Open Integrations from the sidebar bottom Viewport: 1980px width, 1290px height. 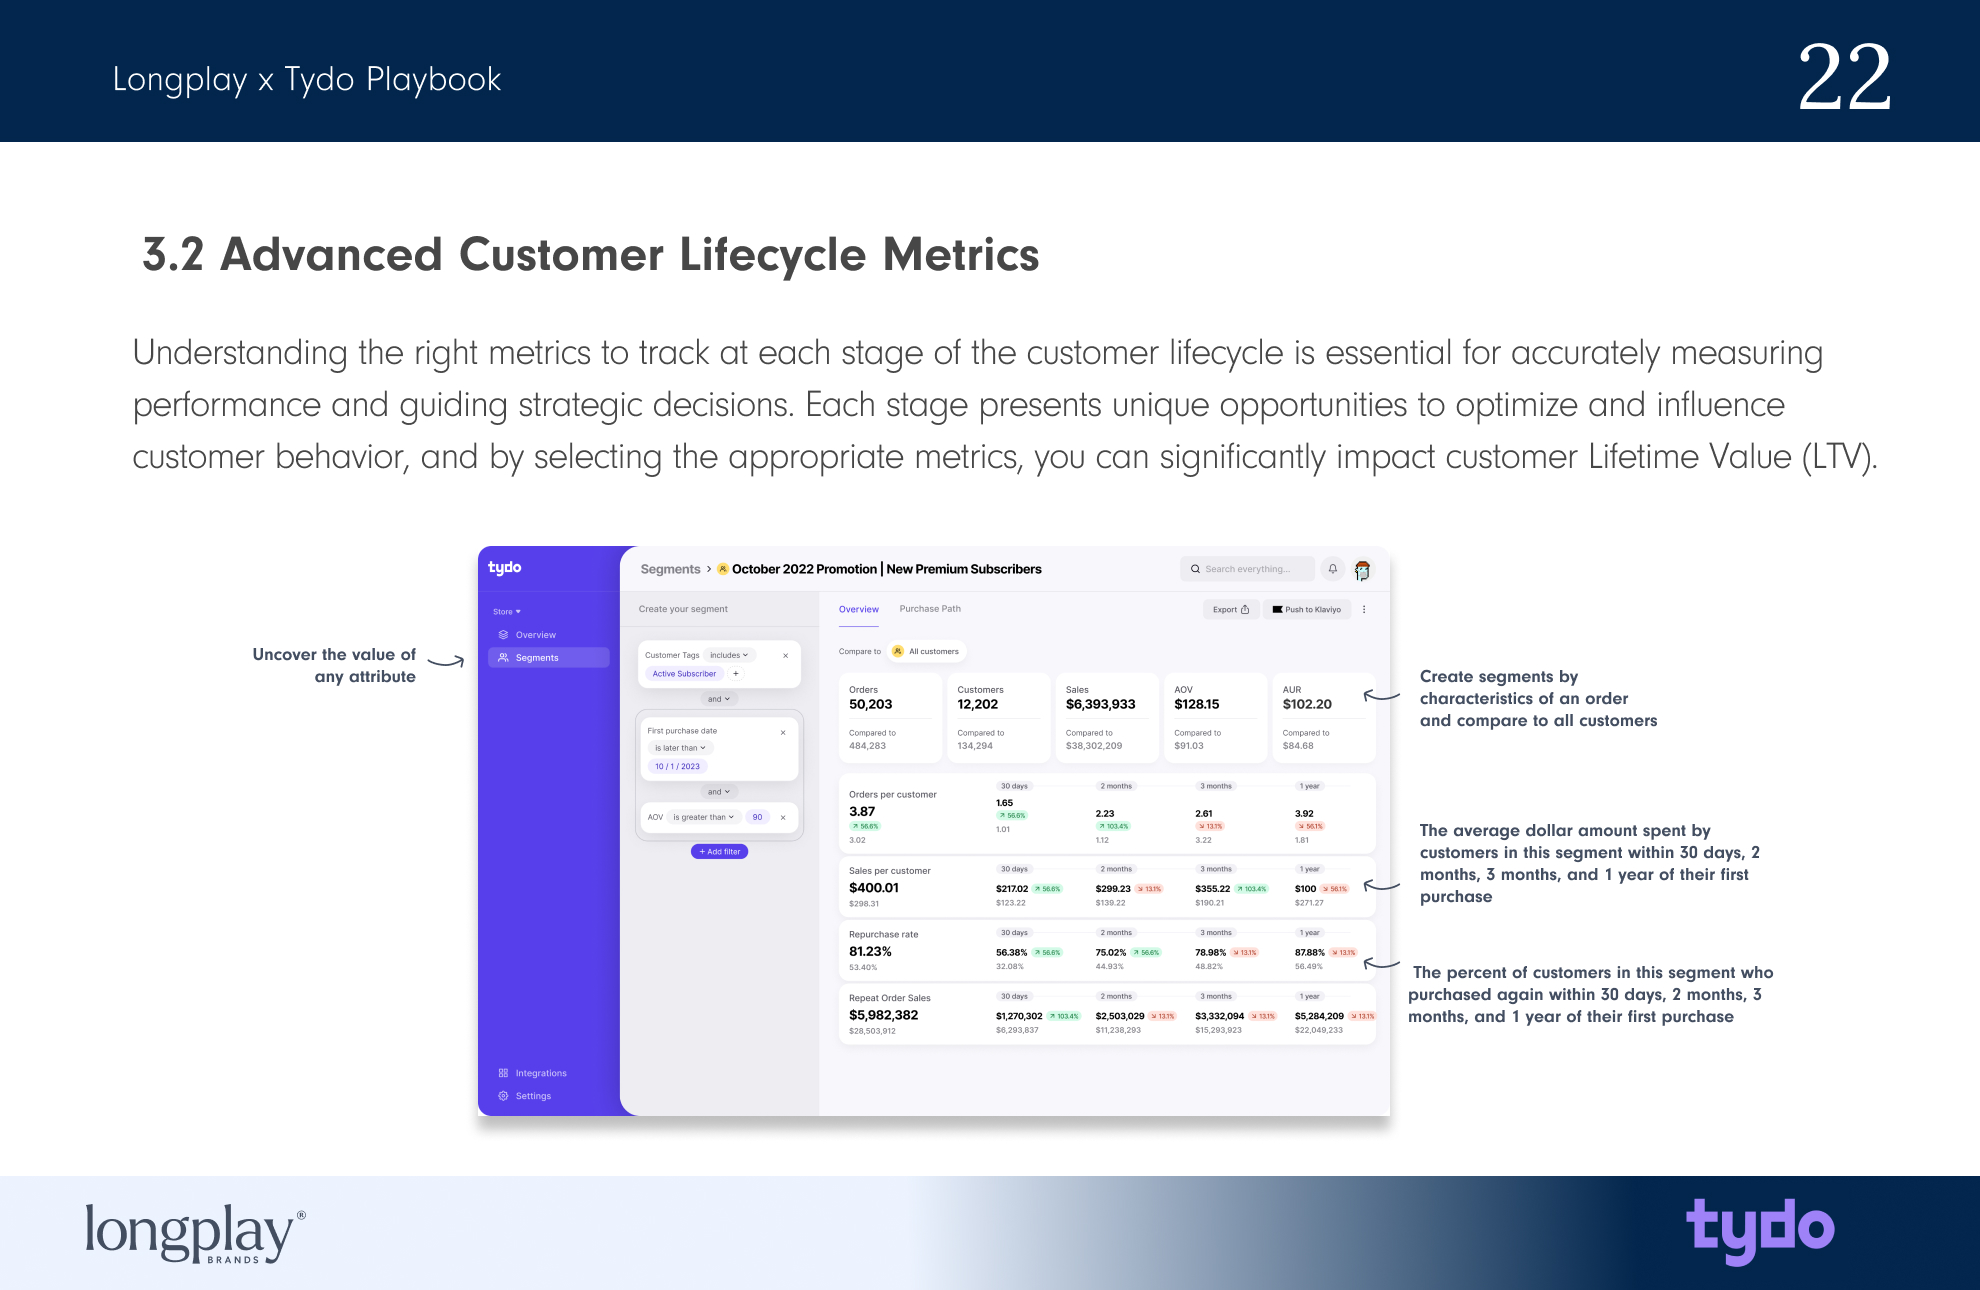(532, 1073)
